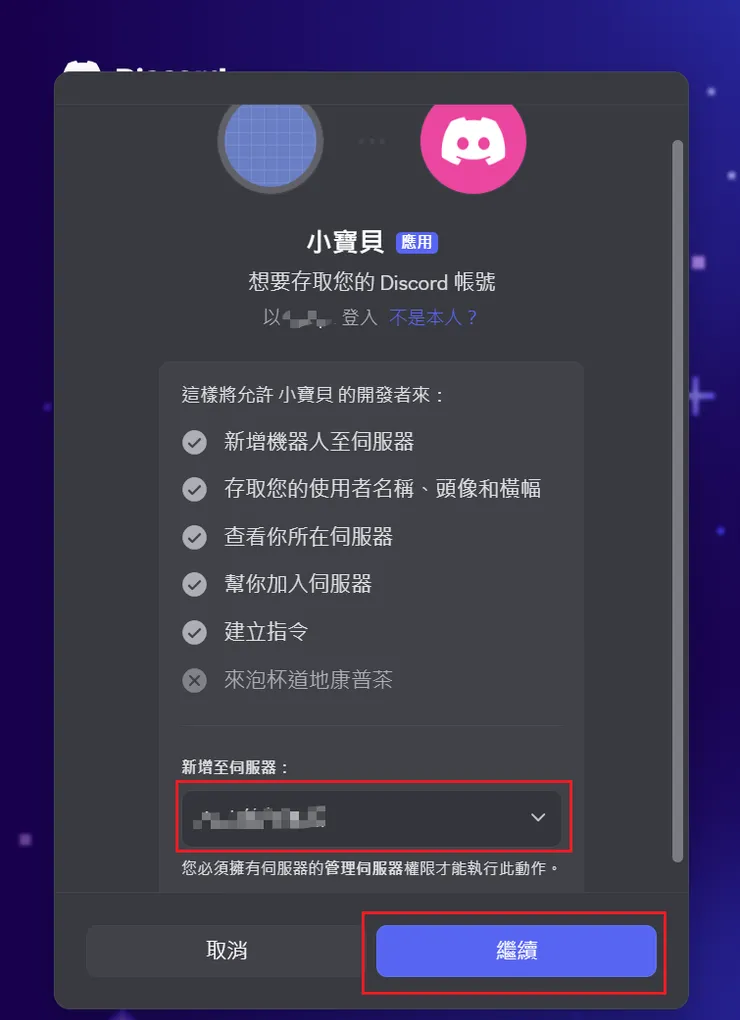Click the 取消 button
The width and height of the screenshot is (740, 1020).
pos(226,951)
